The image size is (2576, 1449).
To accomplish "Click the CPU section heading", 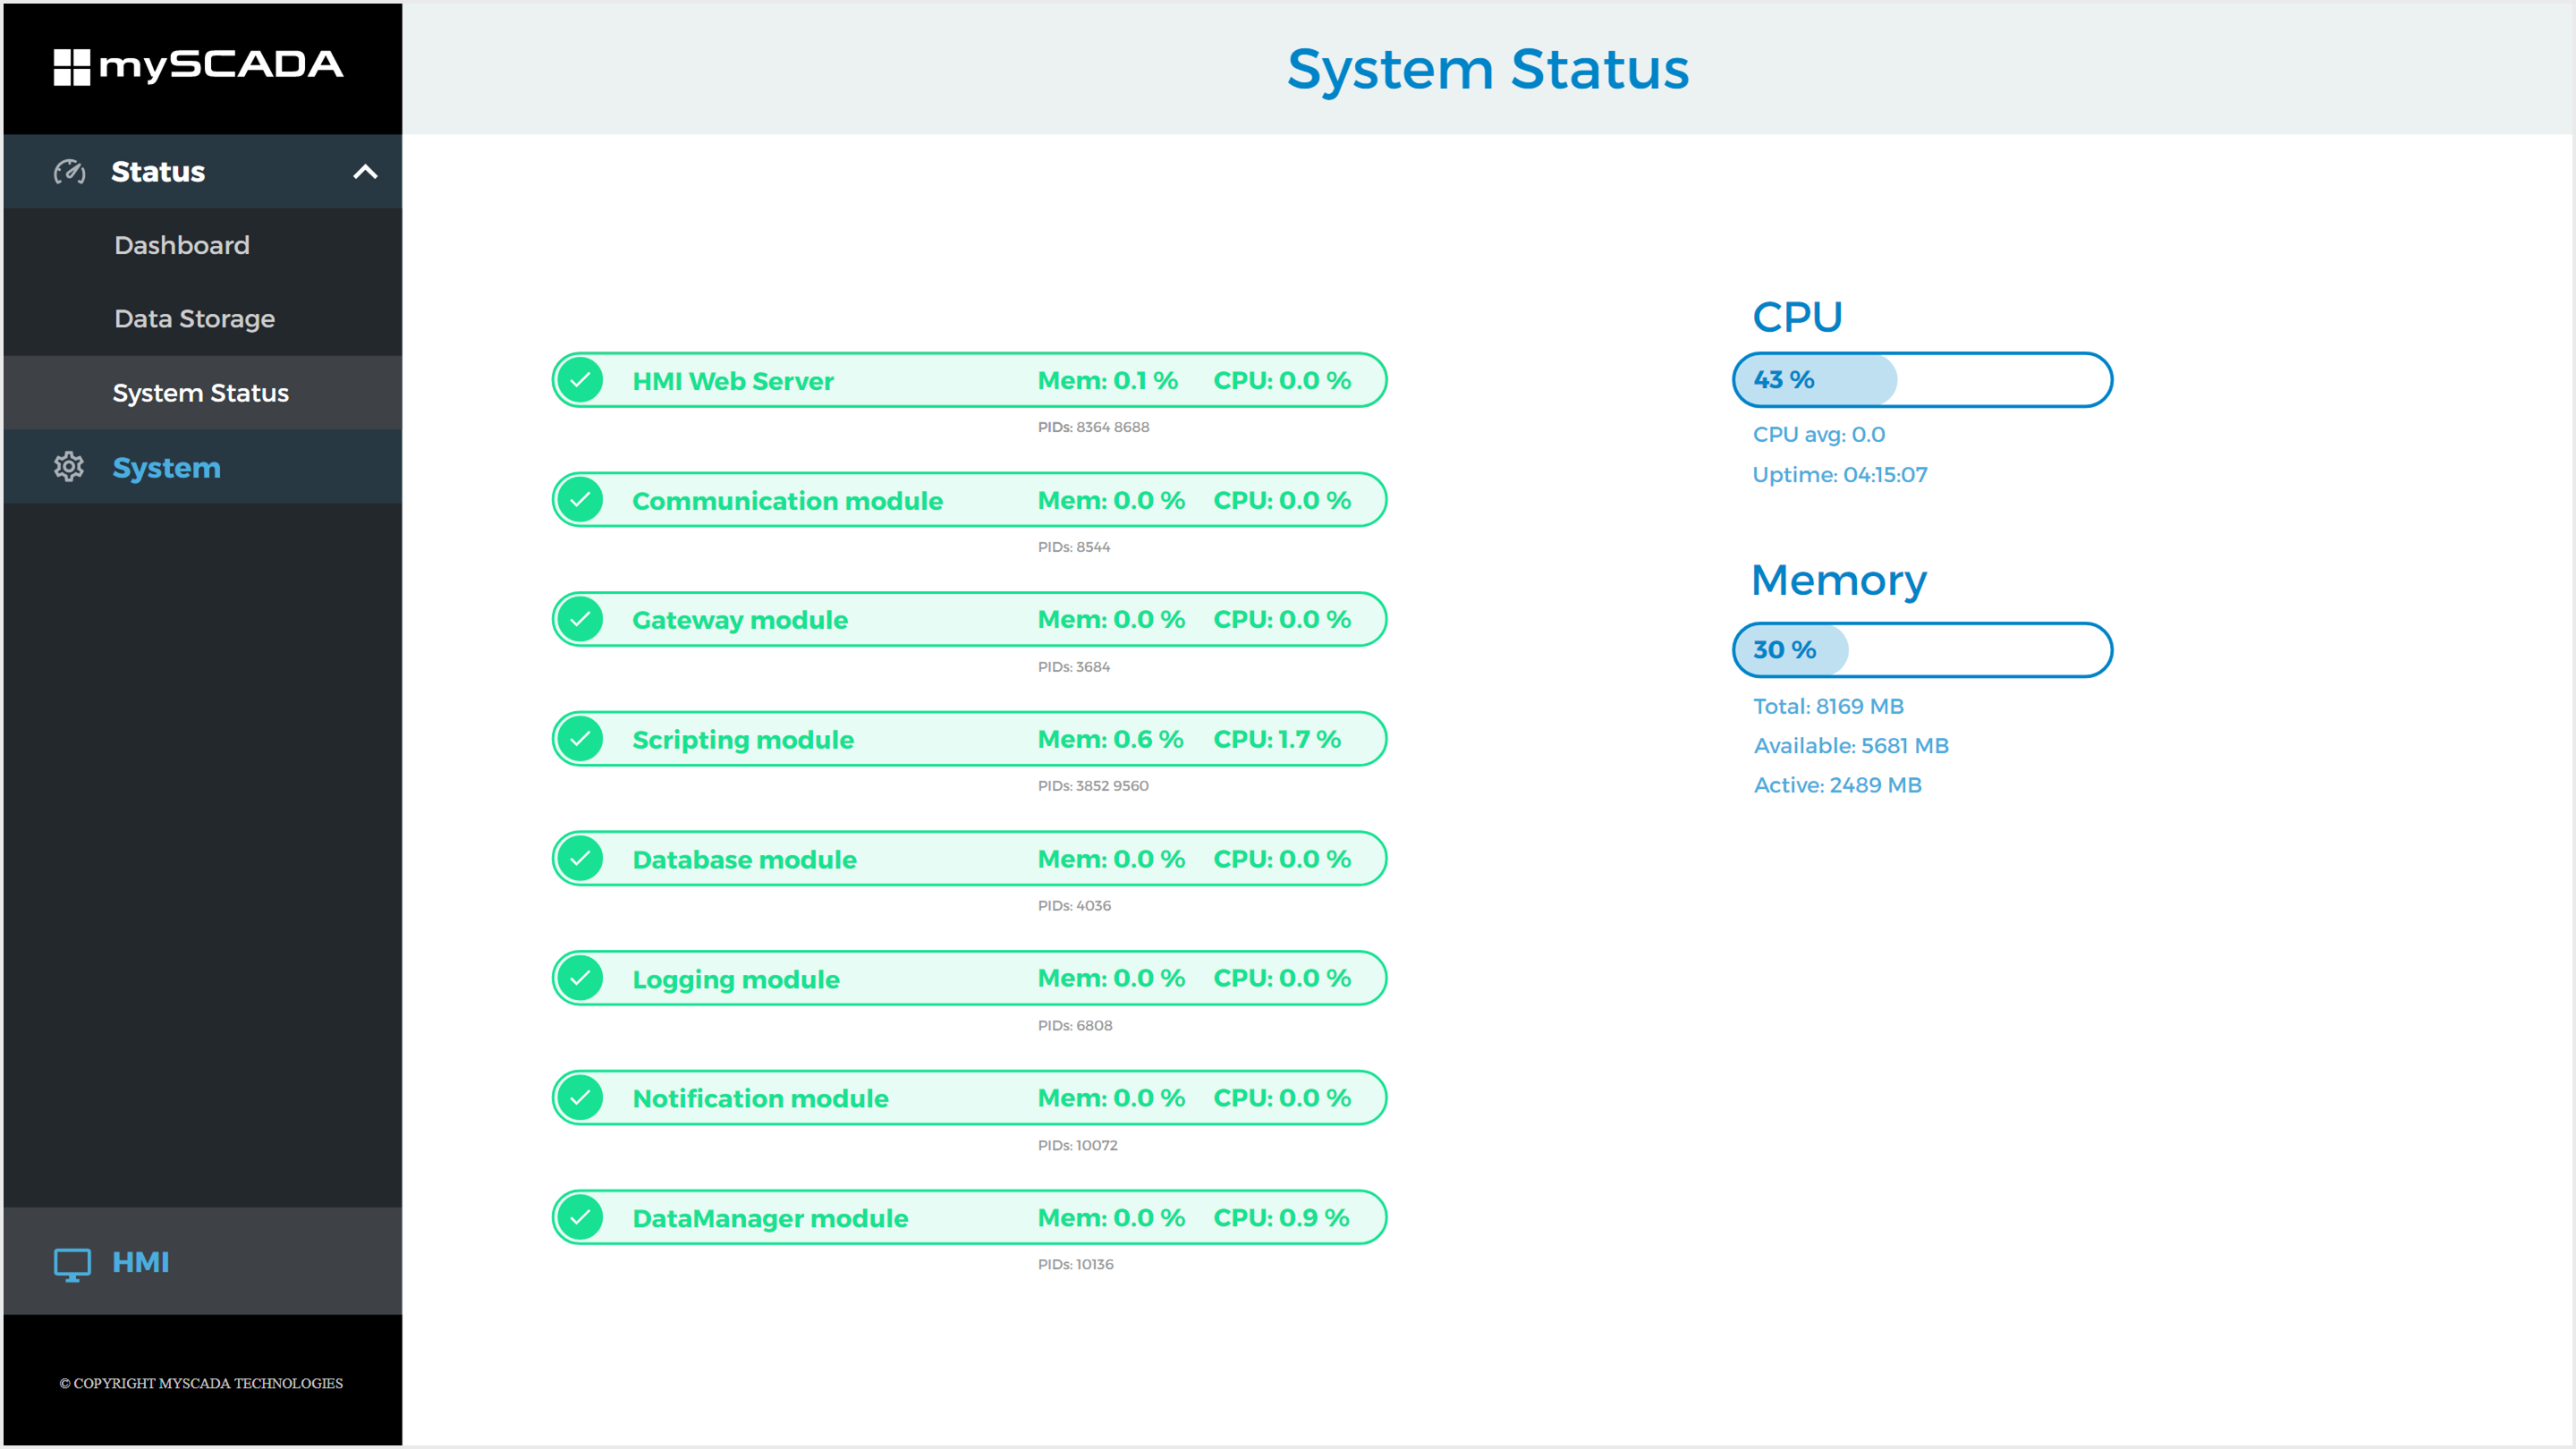I will [1797, 318].
